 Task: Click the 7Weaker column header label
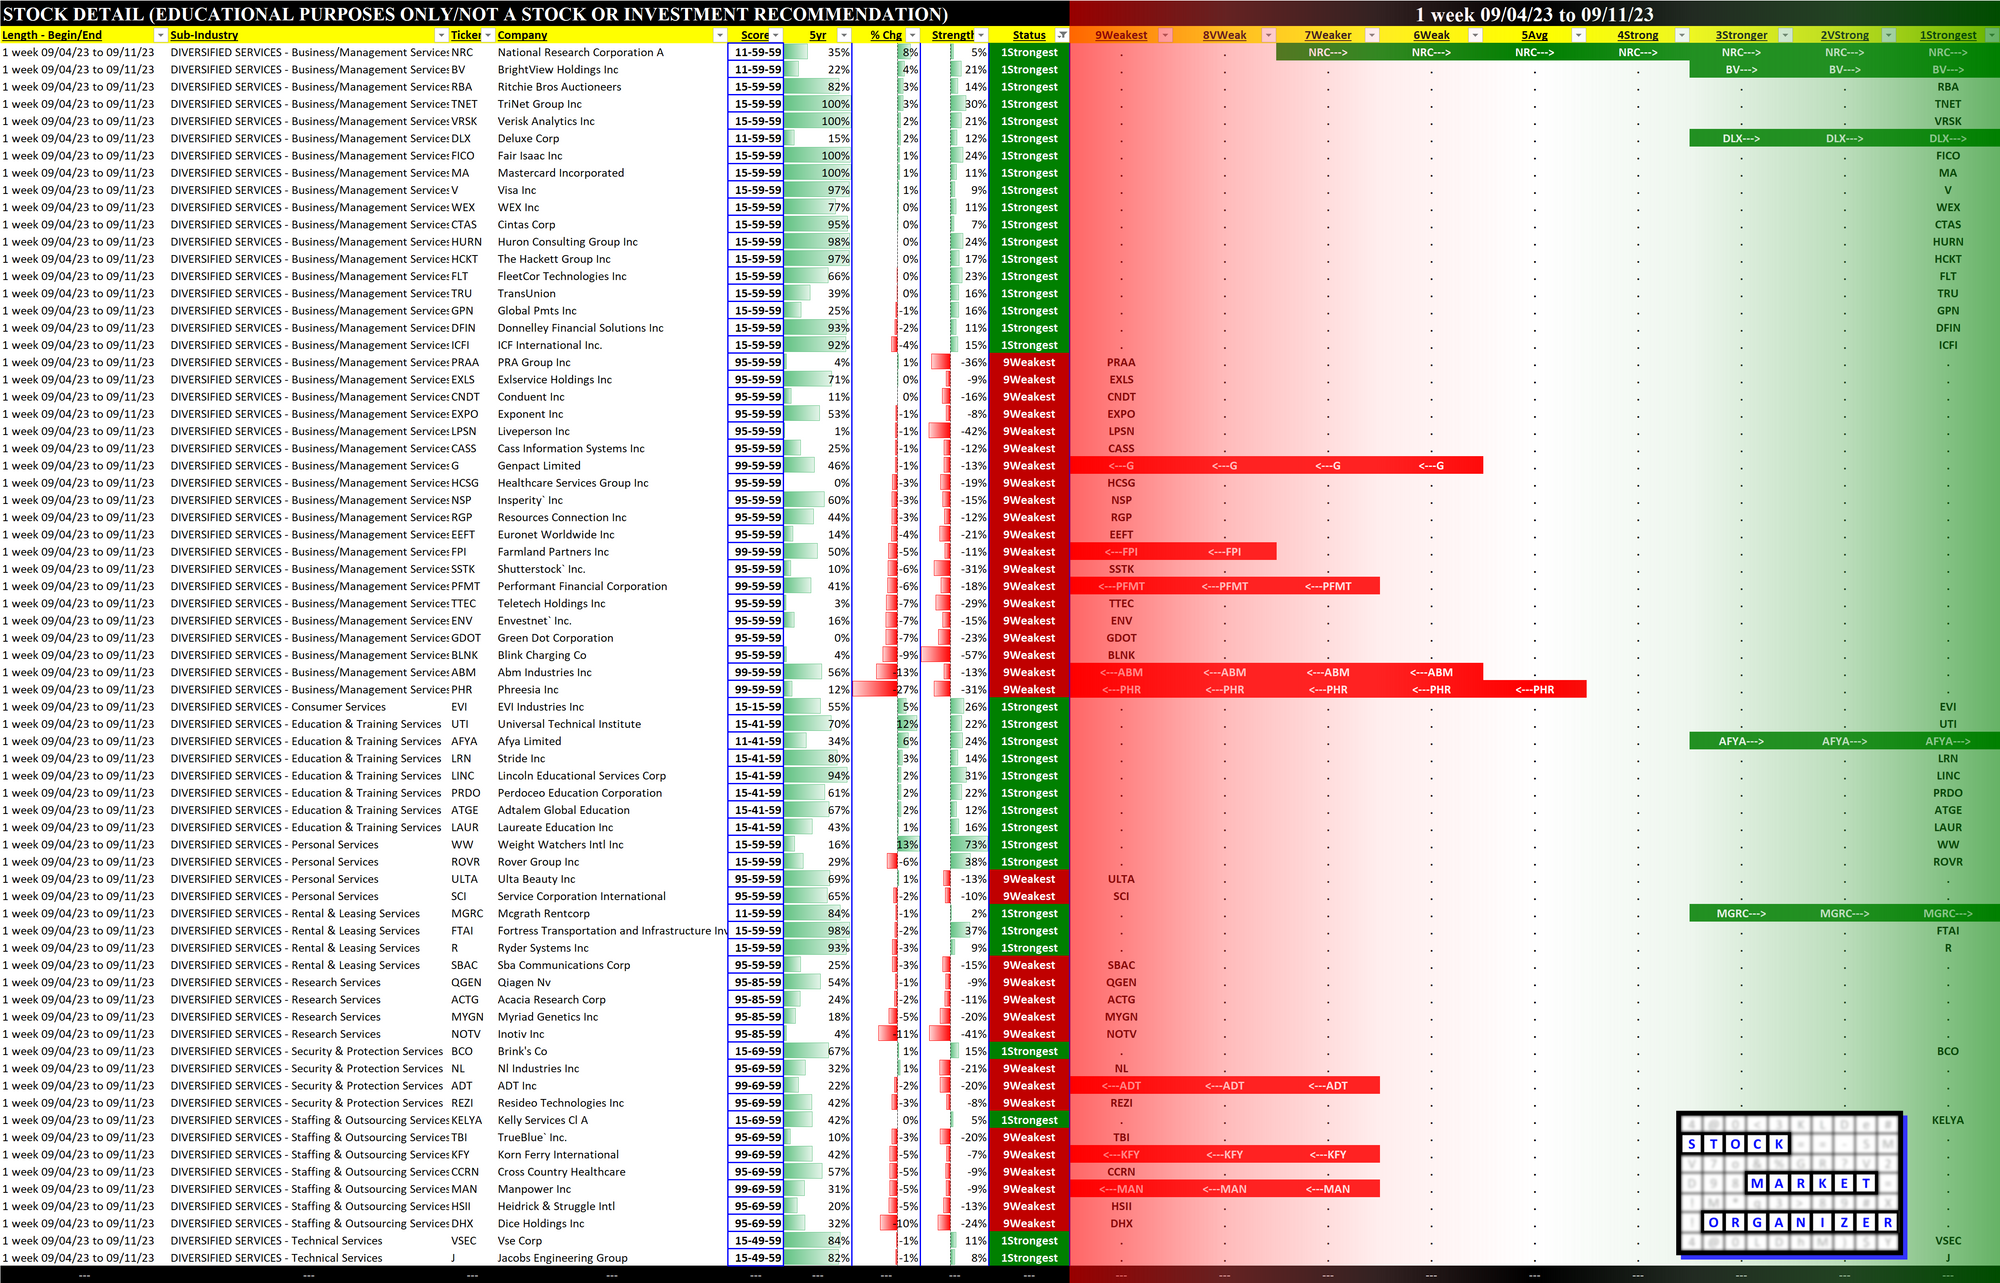pos(1327,35)
